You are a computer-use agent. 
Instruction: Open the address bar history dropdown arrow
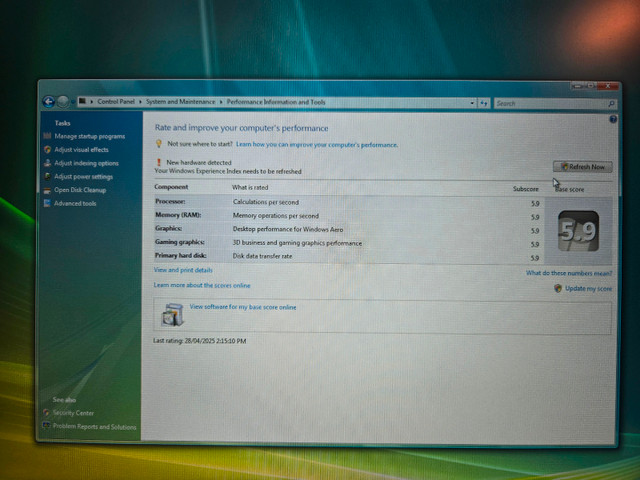pos(472,103)
